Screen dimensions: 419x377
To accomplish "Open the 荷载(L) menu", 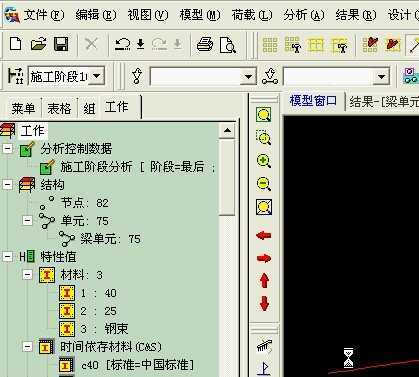I will click(252, 15).
